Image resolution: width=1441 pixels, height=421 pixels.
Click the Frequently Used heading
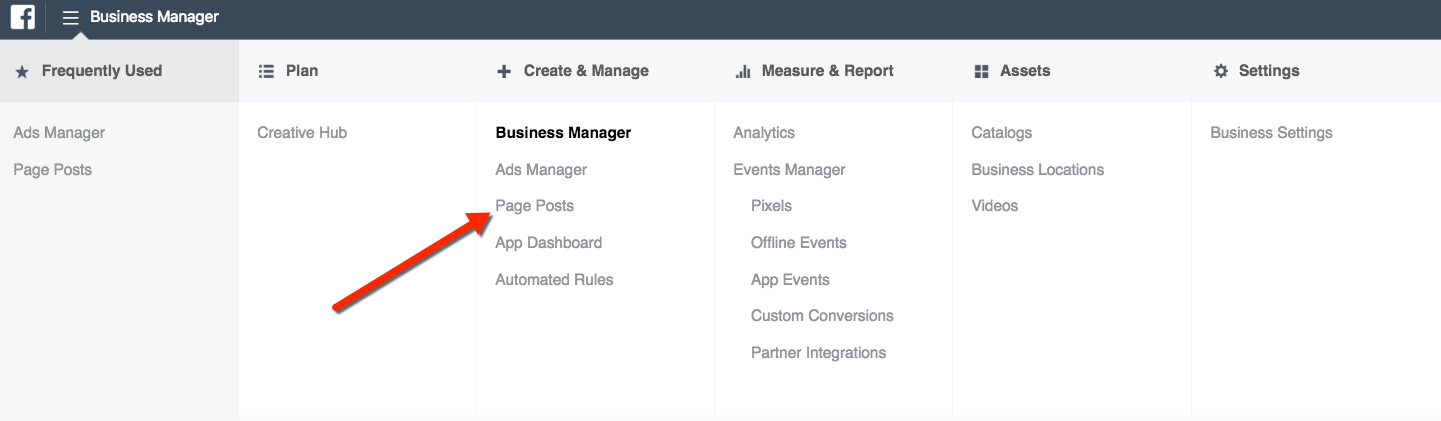point(102,71)
